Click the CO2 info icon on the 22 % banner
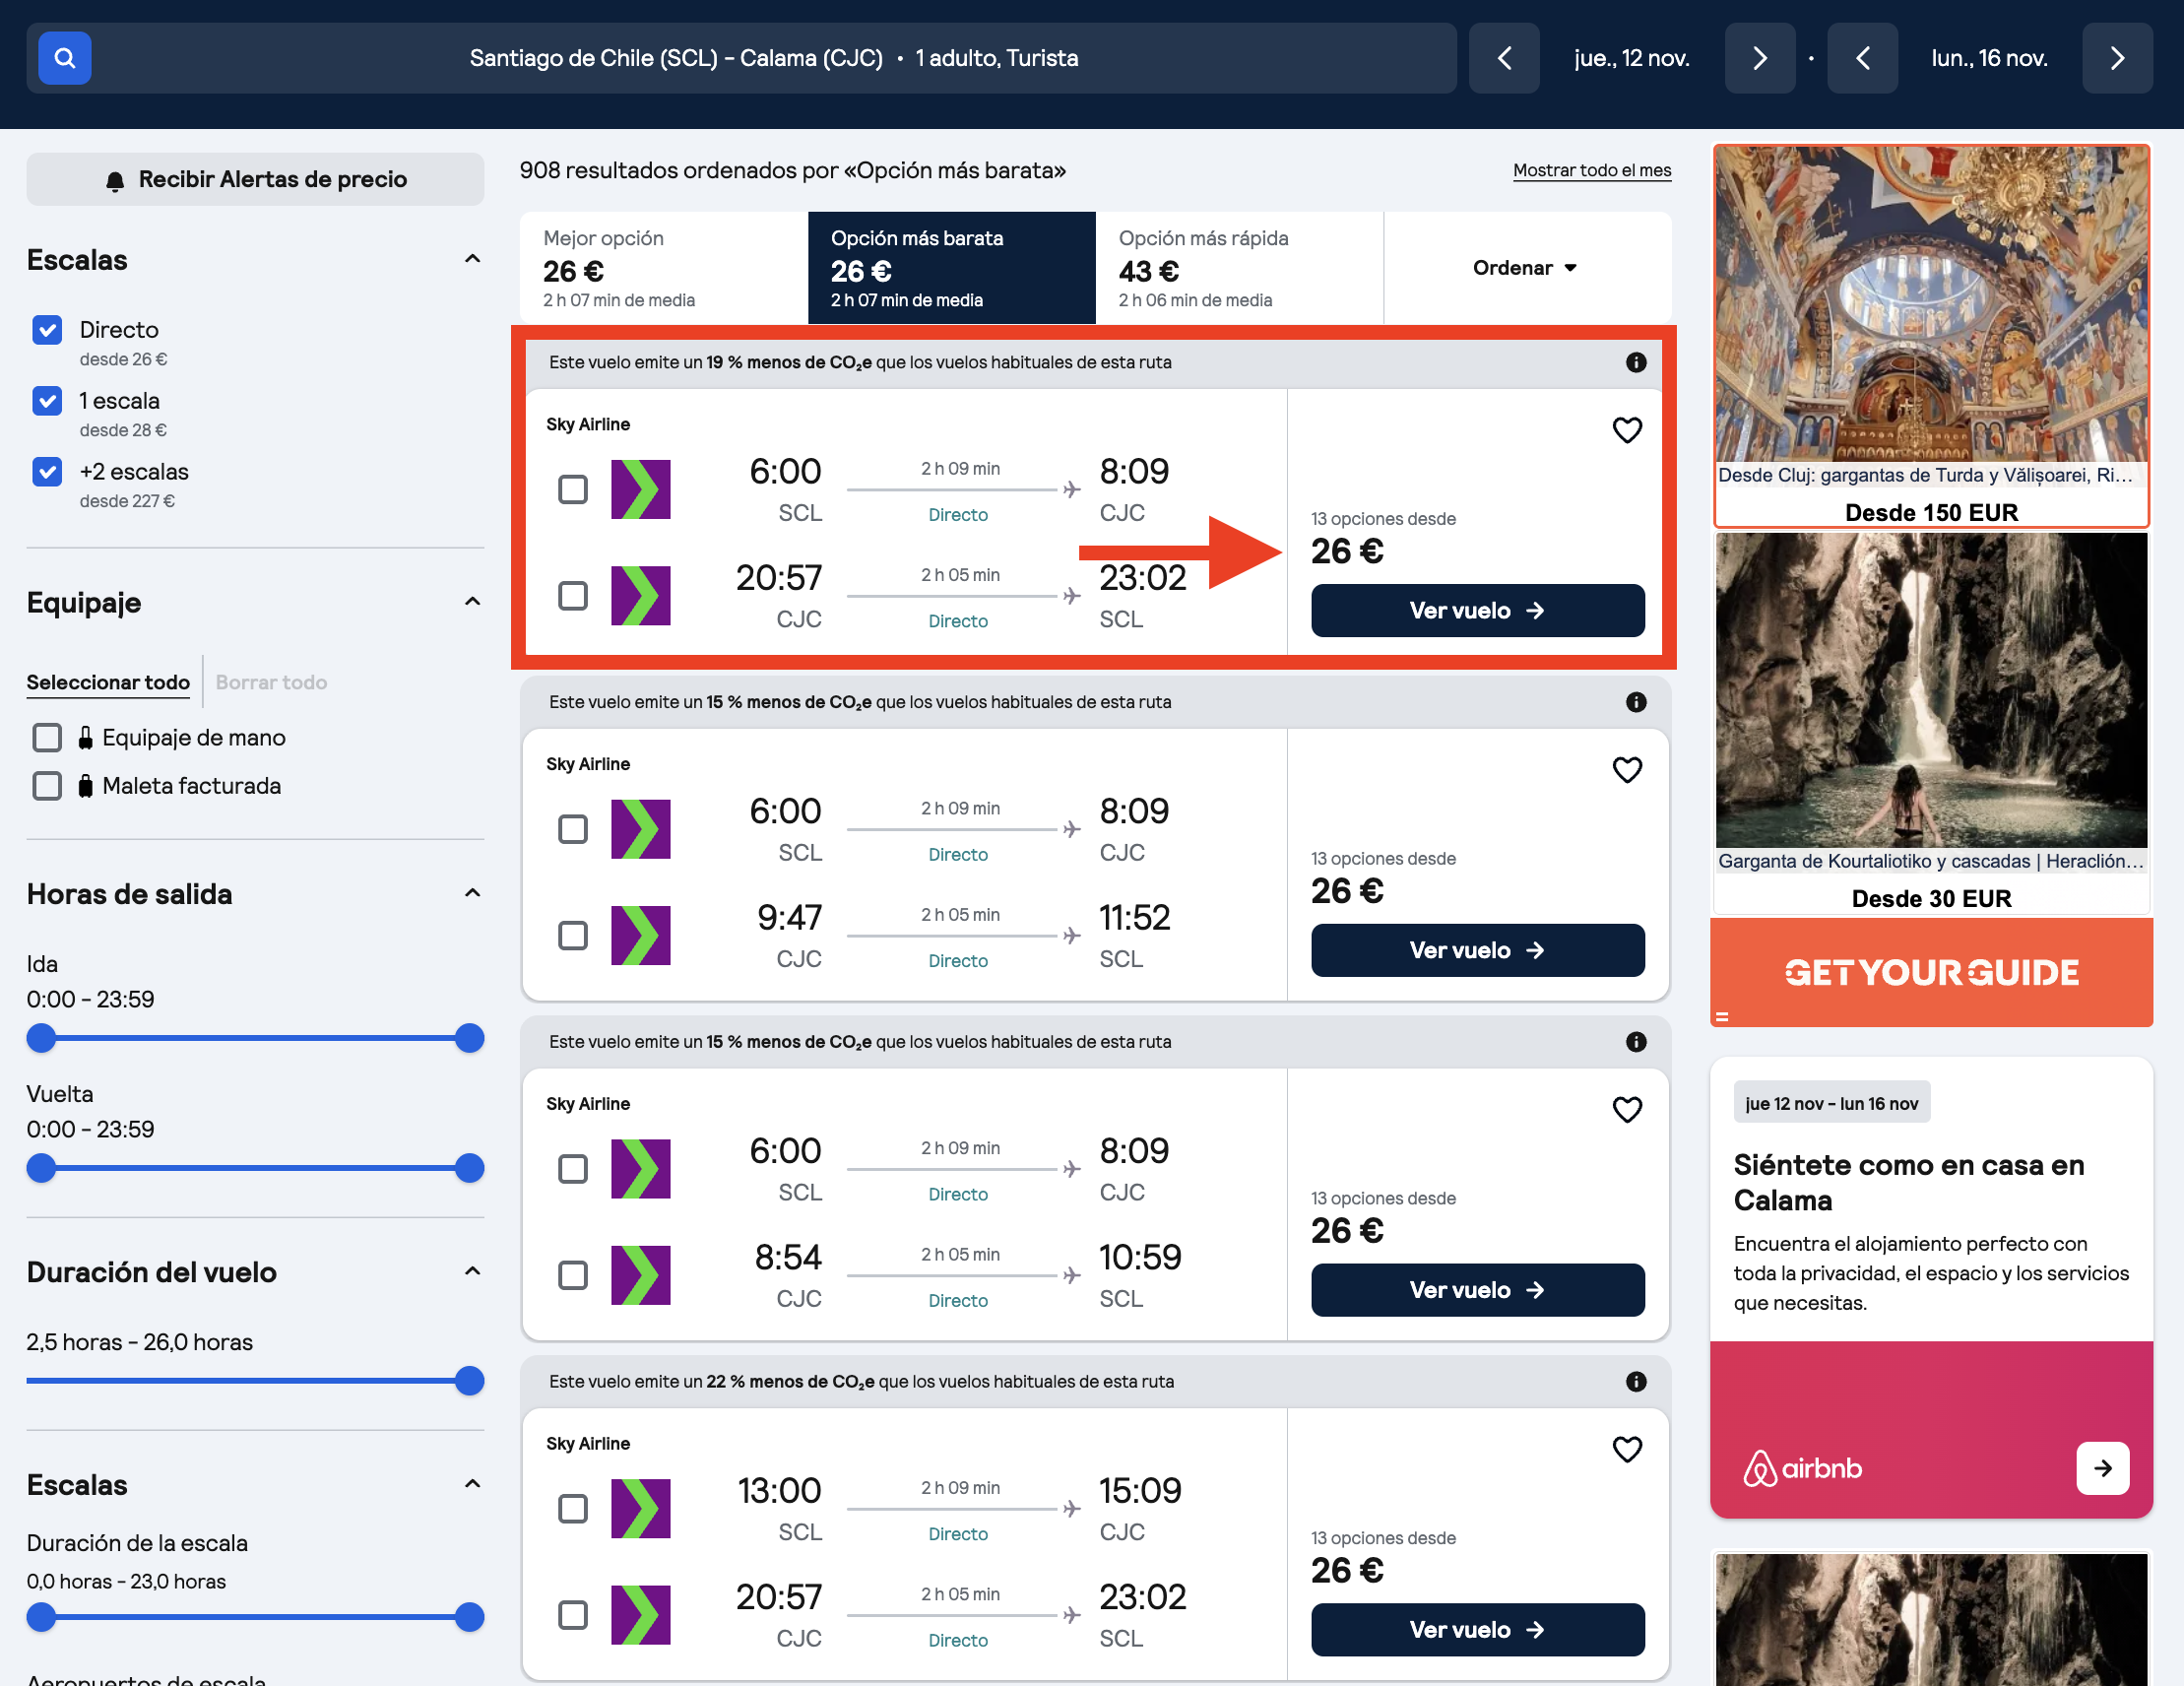This screenshot has width=2184, height=1686. 1636,1381
